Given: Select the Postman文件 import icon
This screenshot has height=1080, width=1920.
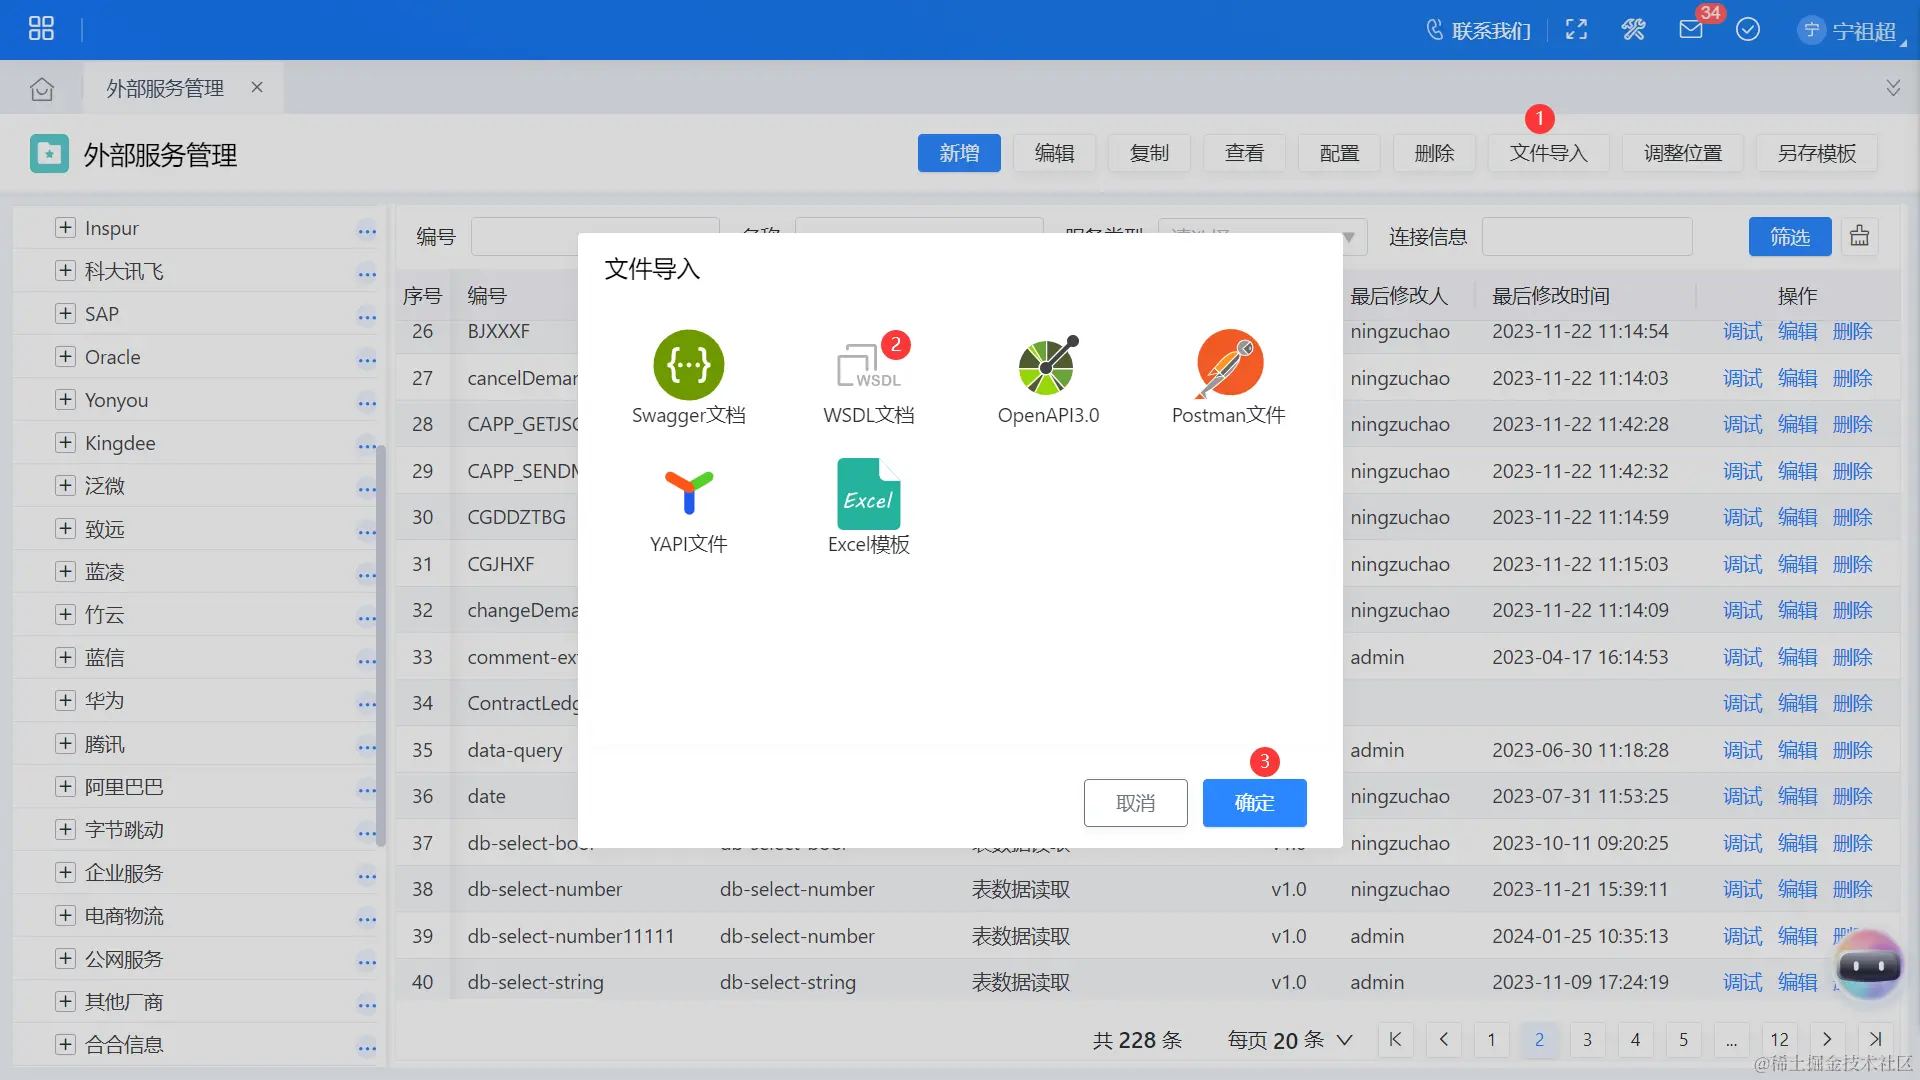Looking at the screenshot, I should pyautogui.click(x=1228, y=365).
